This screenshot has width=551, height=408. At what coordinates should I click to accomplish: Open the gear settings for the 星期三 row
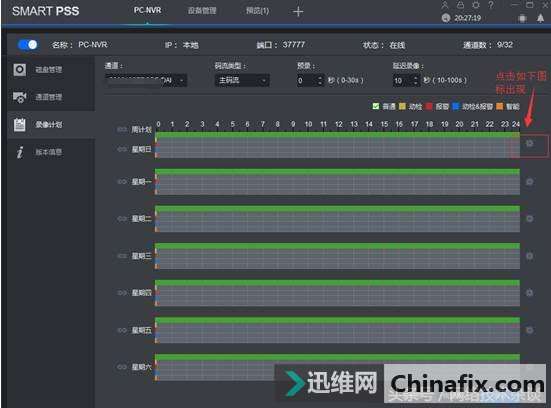pos(530,256)
